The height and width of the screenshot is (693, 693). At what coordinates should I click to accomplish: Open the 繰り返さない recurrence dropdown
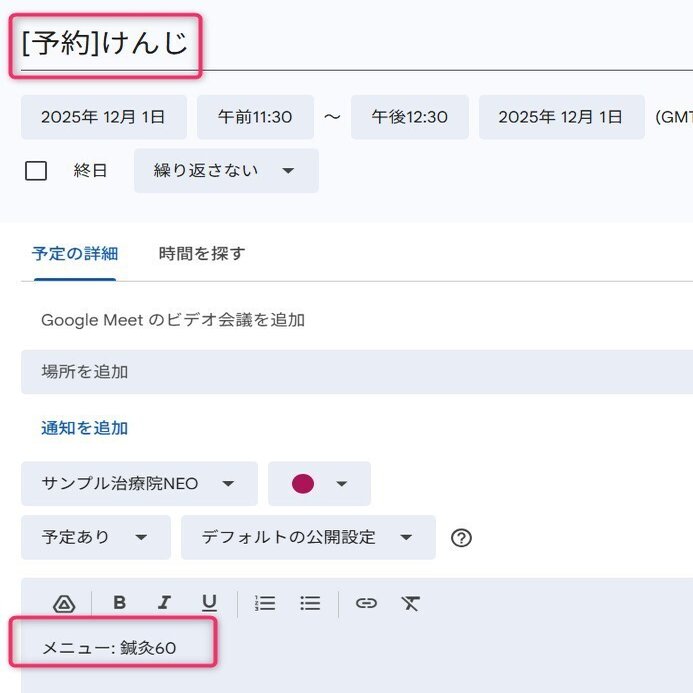226,171
